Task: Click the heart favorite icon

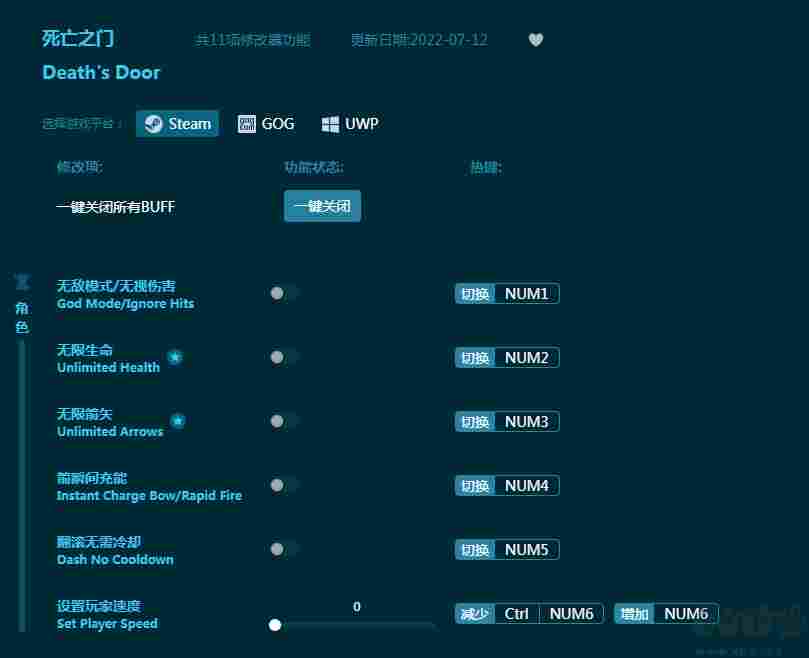Action: click(x=536, y=40)
